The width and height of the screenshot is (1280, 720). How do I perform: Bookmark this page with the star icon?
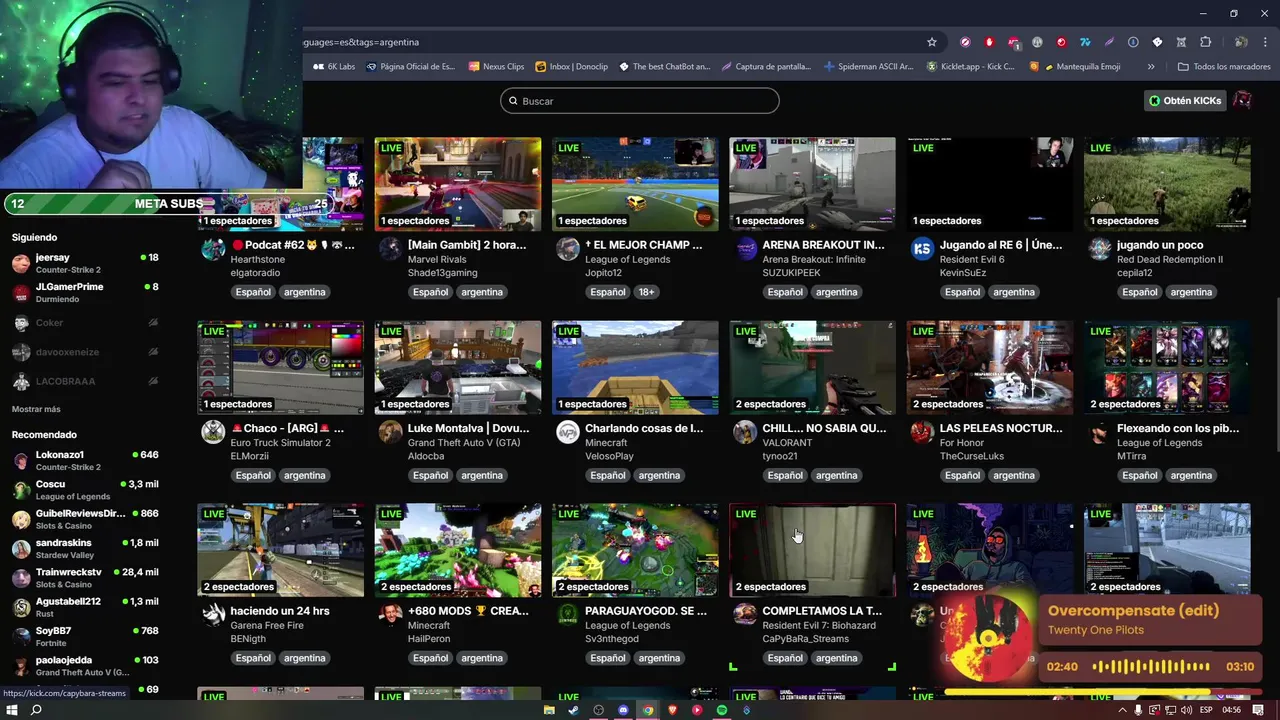[x=932, y=42]
